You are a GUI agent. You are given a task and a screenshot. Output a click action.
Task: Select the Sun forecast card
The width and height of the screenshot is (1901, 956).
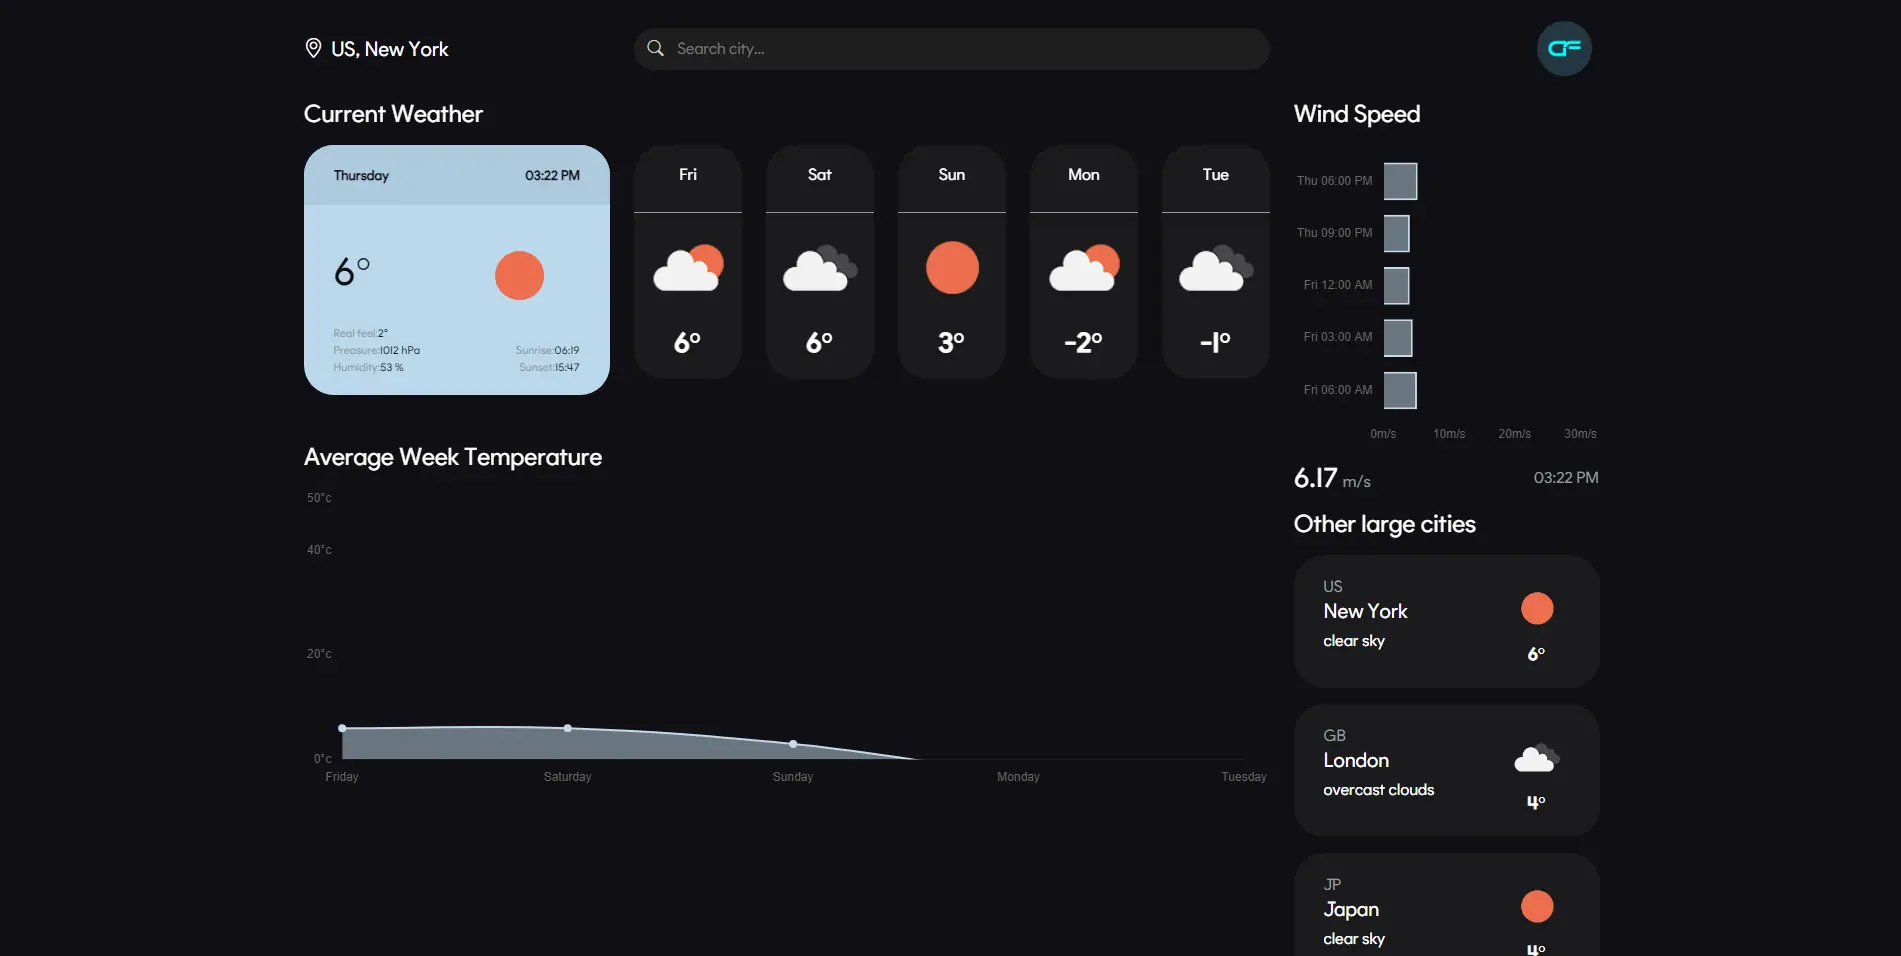952,262
